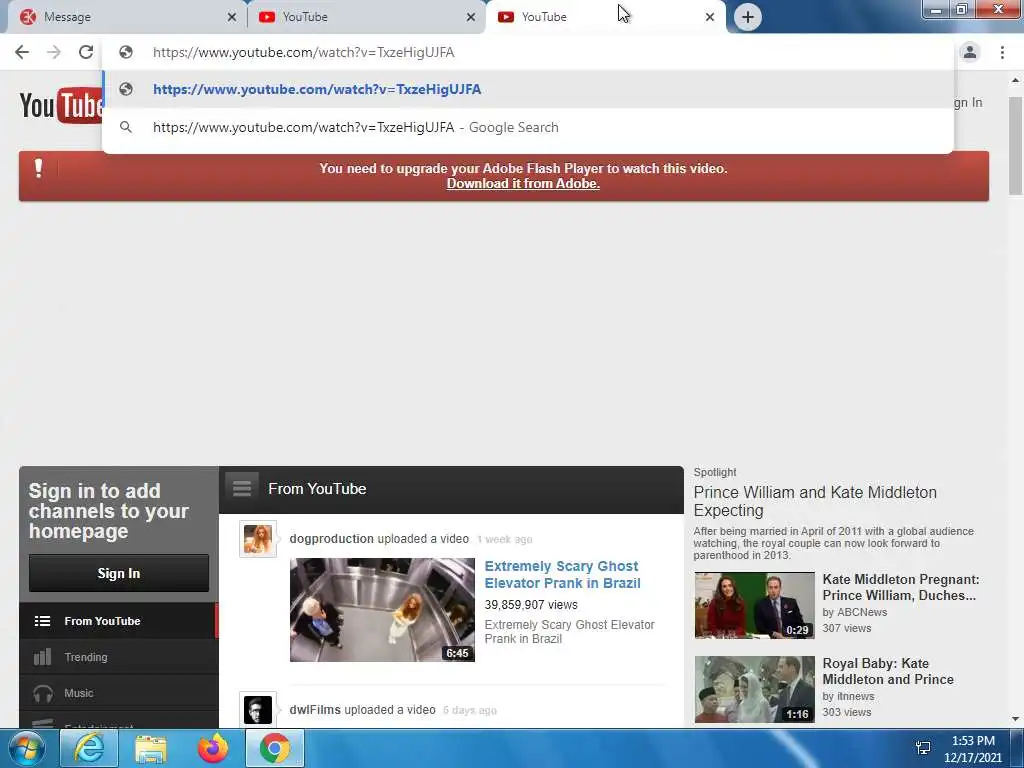Click the browser back arrow
This screenshot has height=768, width=1024.
point(22,52)
